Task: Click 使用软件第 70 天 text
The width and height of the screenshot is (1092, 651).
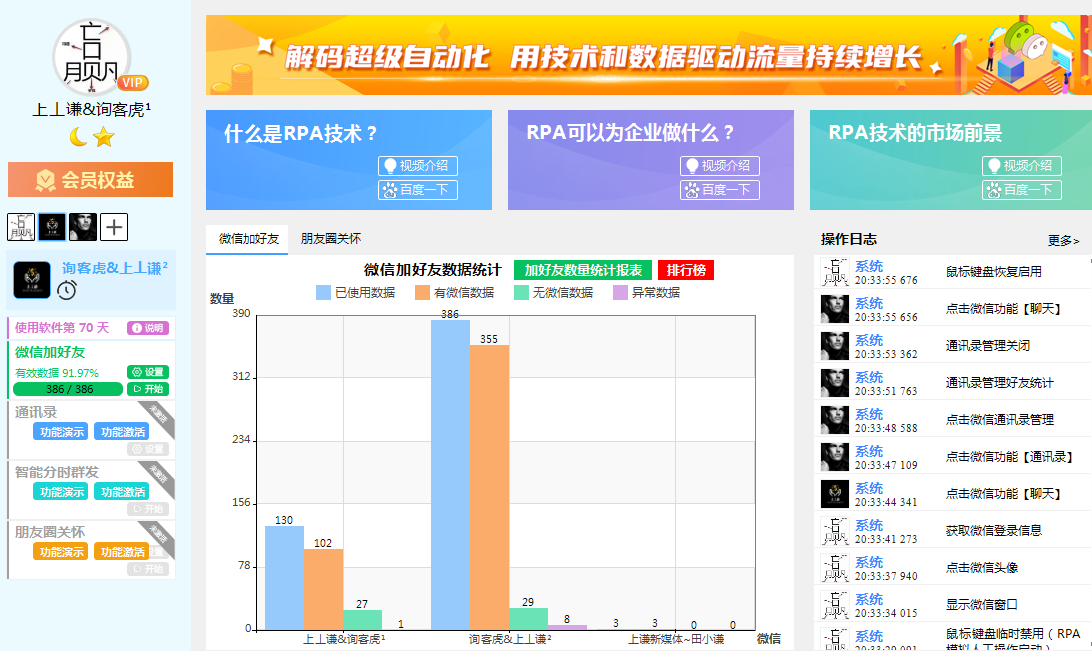Action: click(x=62, y=328)
